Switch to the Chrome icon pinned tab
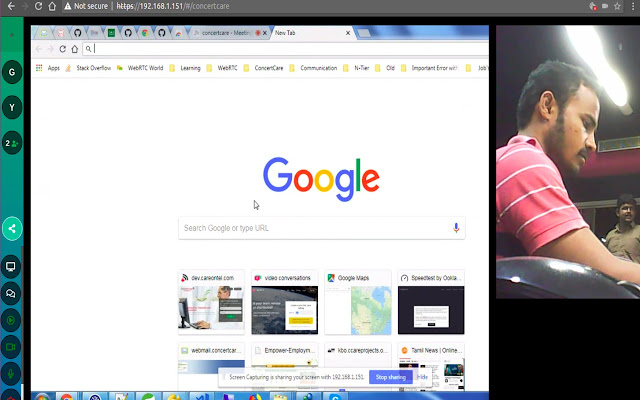 tap(144, 33)
